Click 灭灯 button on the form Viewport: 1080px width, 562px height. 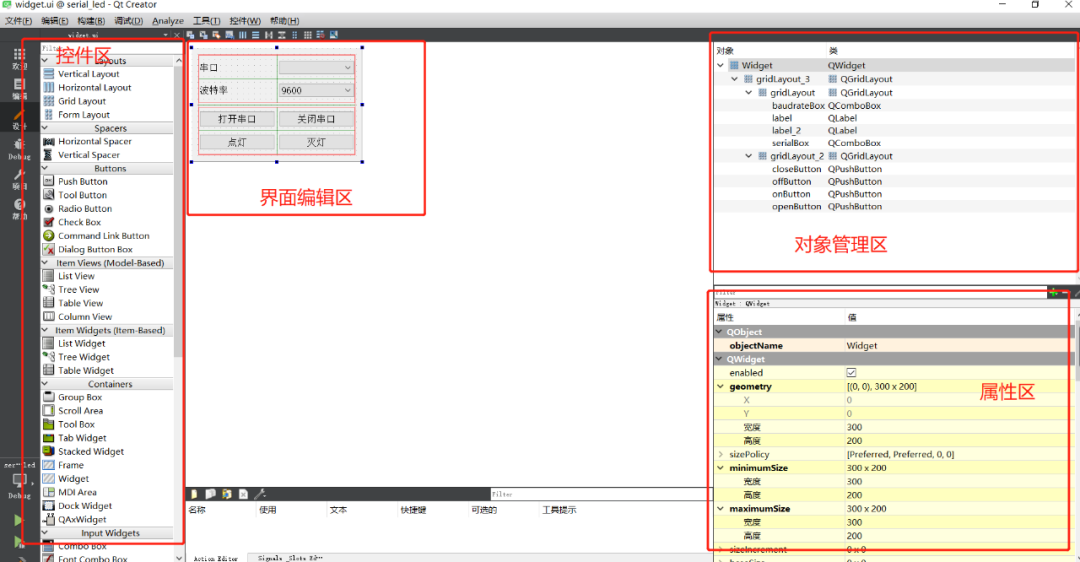click(316, 143)
